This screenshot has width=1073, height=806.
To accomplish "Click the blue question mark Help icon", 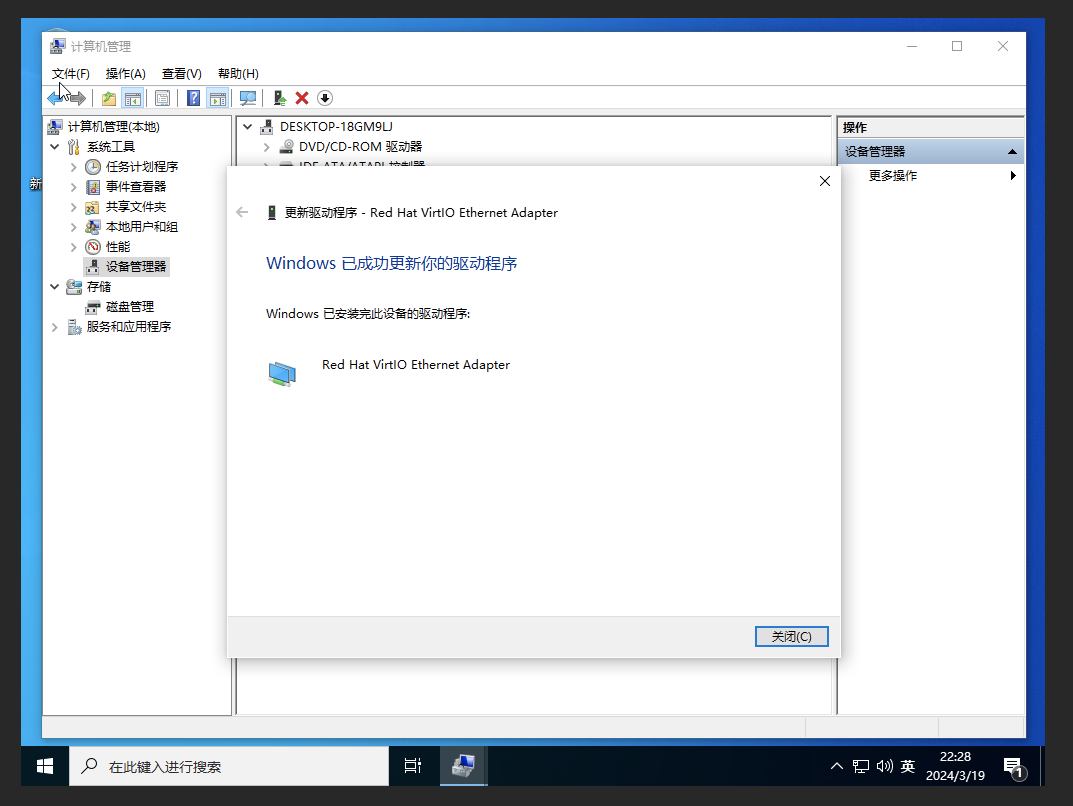I will (194, 98).
